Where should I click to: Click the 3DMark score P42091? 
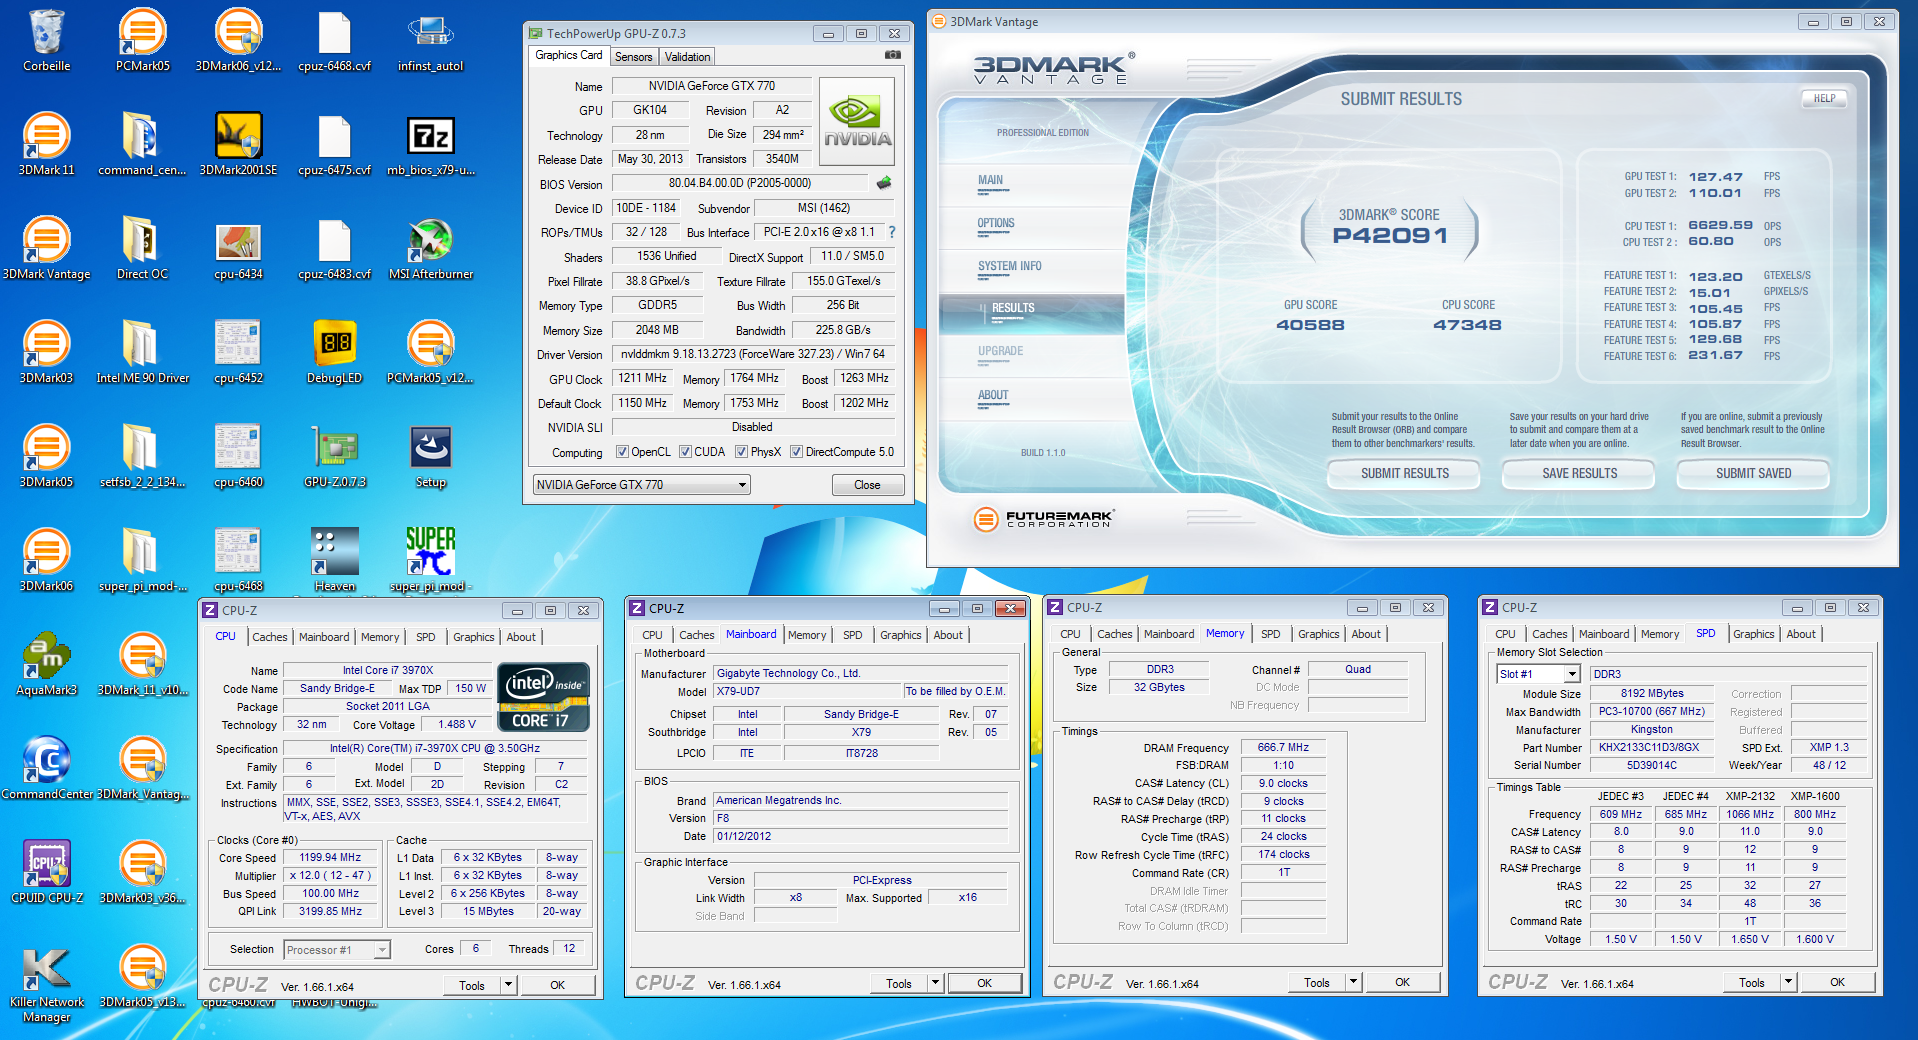coord(1390,235)
